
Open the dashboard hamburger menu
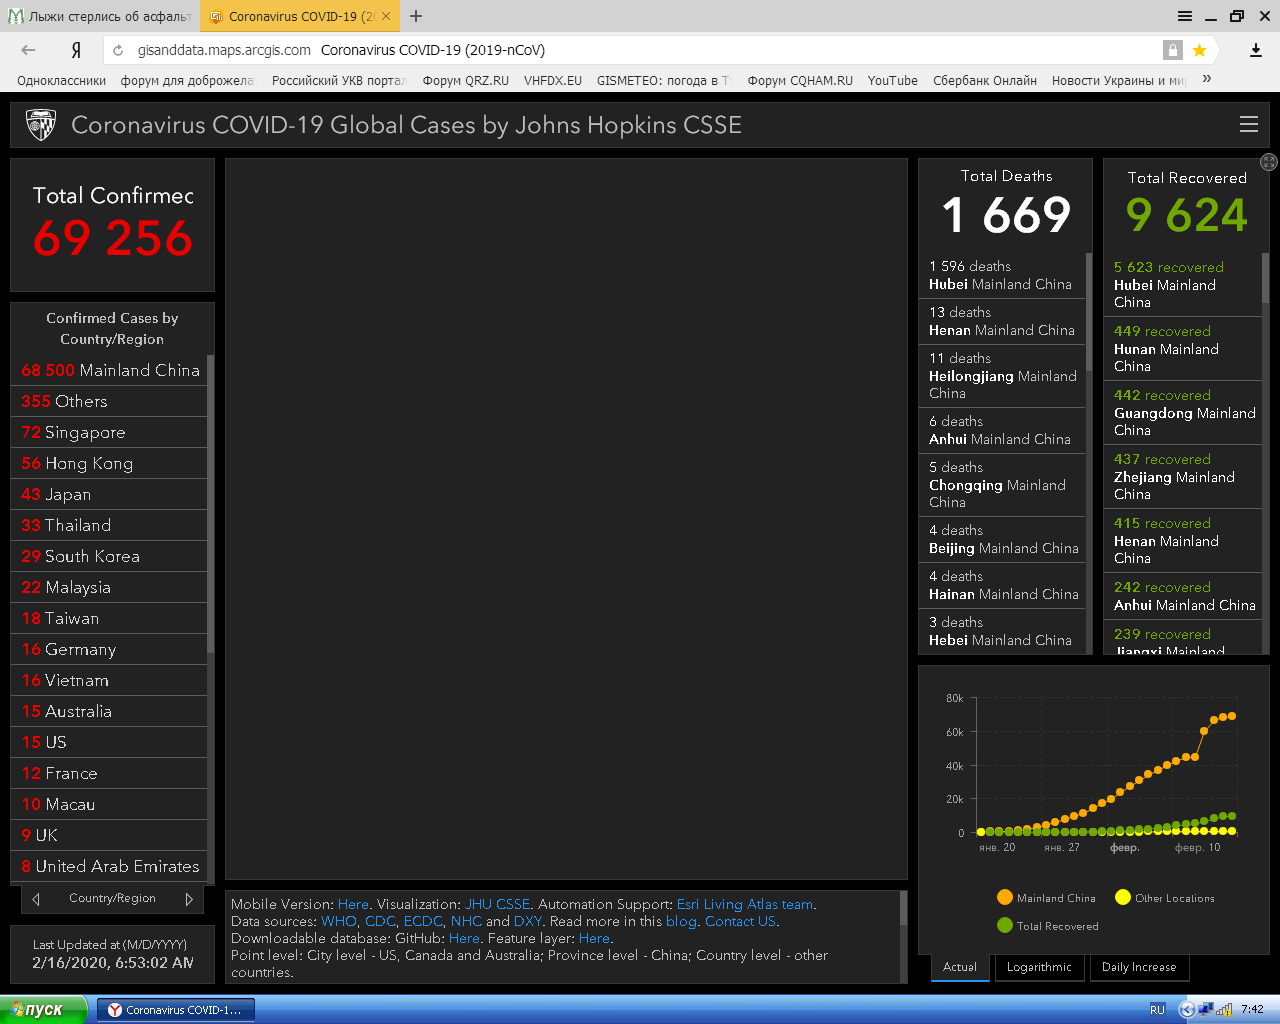1248,124
